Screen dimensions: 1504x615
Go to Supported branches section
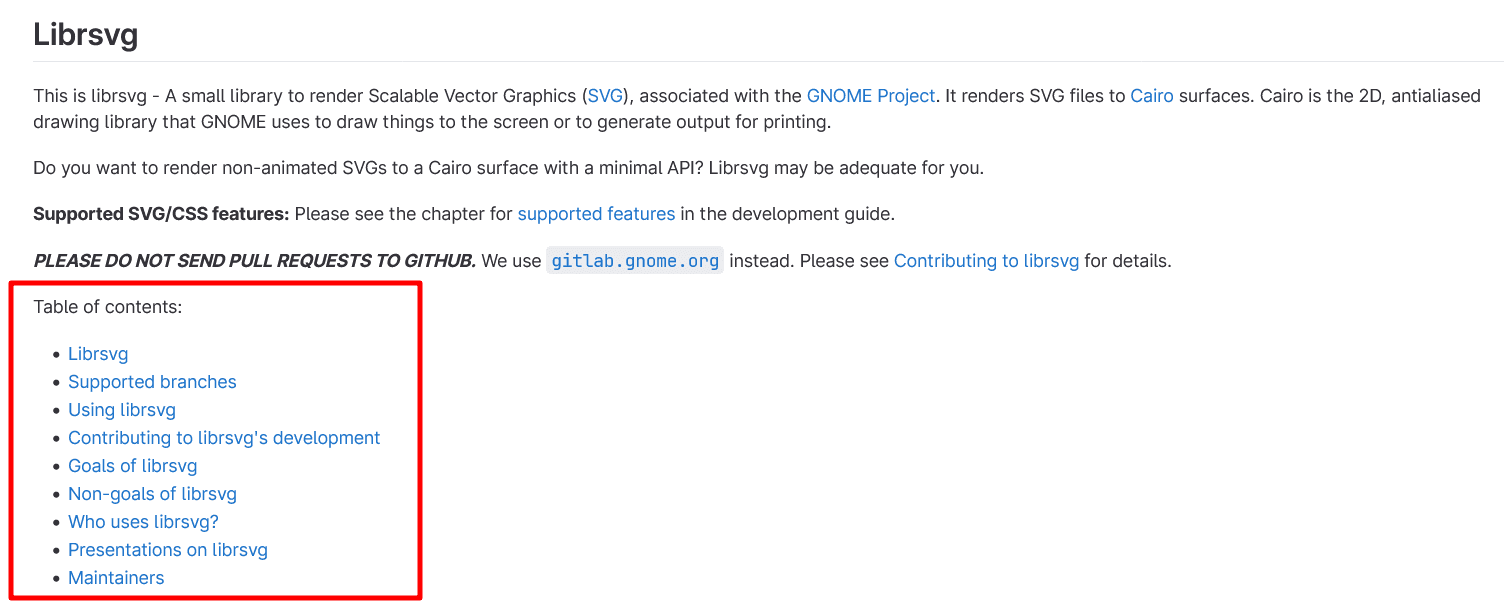click(x=152, y=382)
